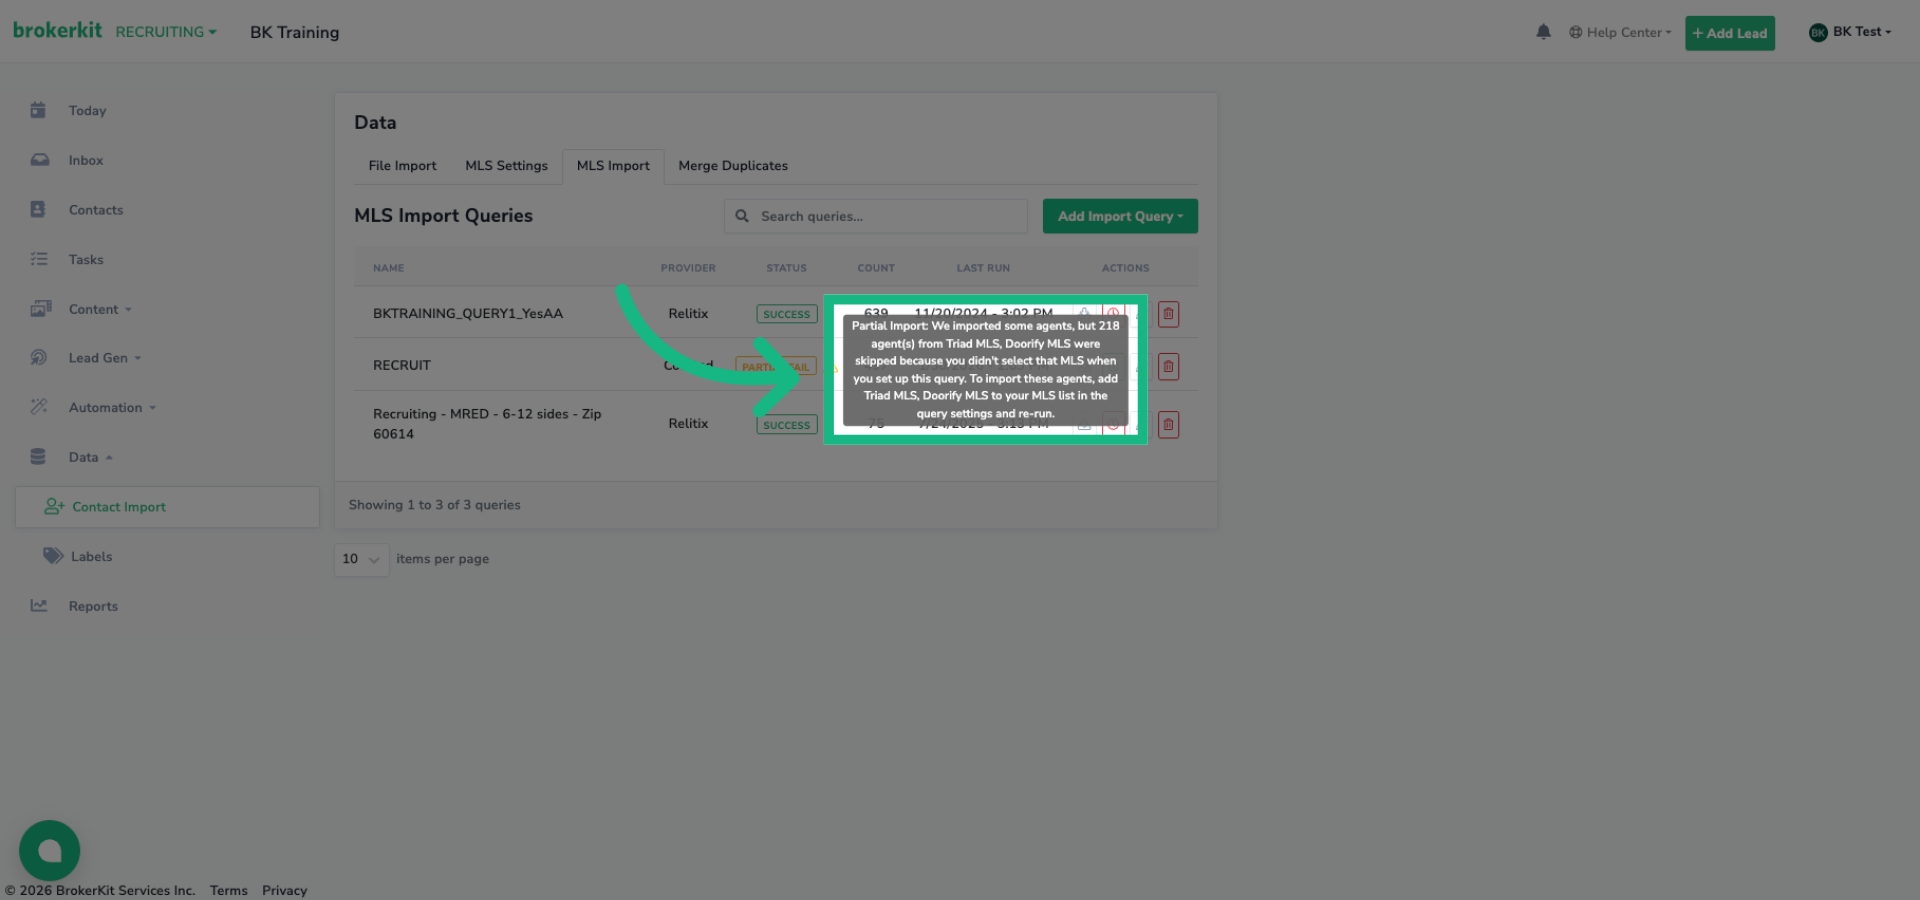The image size is (1920, 900).
Task: Open the Merge Duplicates tab
Action: tap(733, 166)
